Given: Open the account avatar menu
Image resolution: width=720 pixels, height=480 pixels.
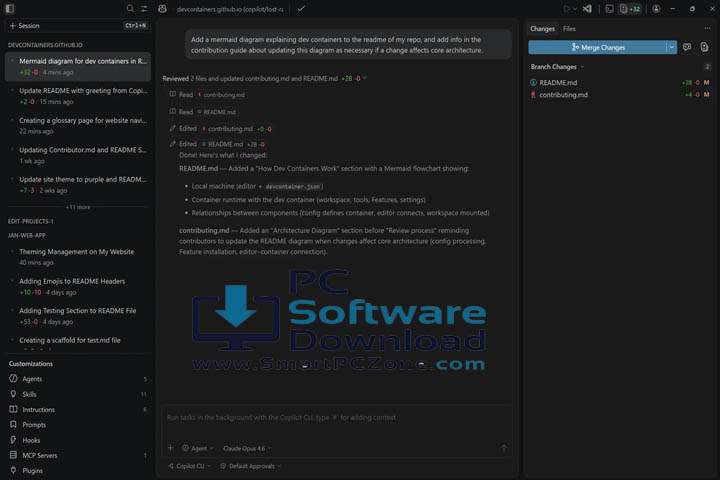Looking at the screenshot, I should [656, 9].
